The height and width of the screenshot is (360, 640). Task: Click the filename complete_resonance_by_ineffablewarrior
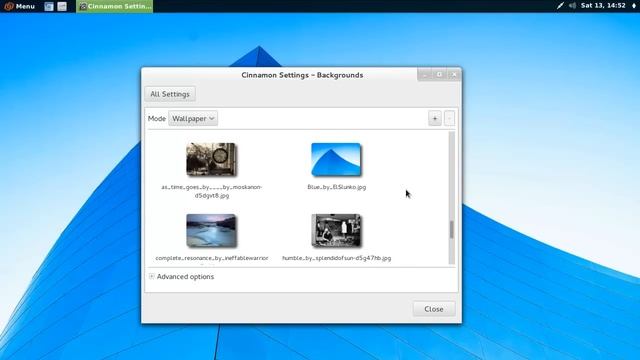click(212, 258)
